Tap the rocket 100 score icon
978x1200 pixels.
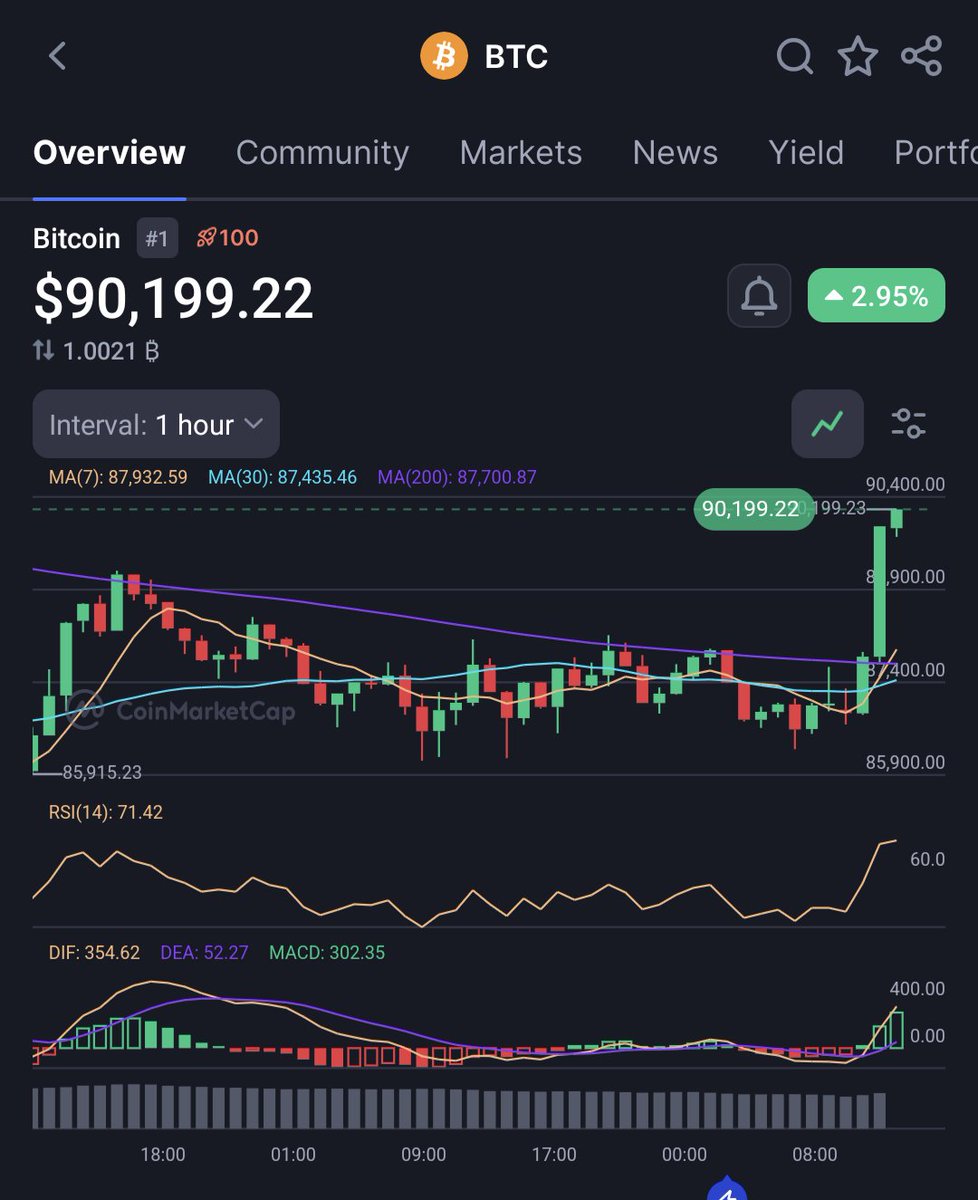(227, 238)
